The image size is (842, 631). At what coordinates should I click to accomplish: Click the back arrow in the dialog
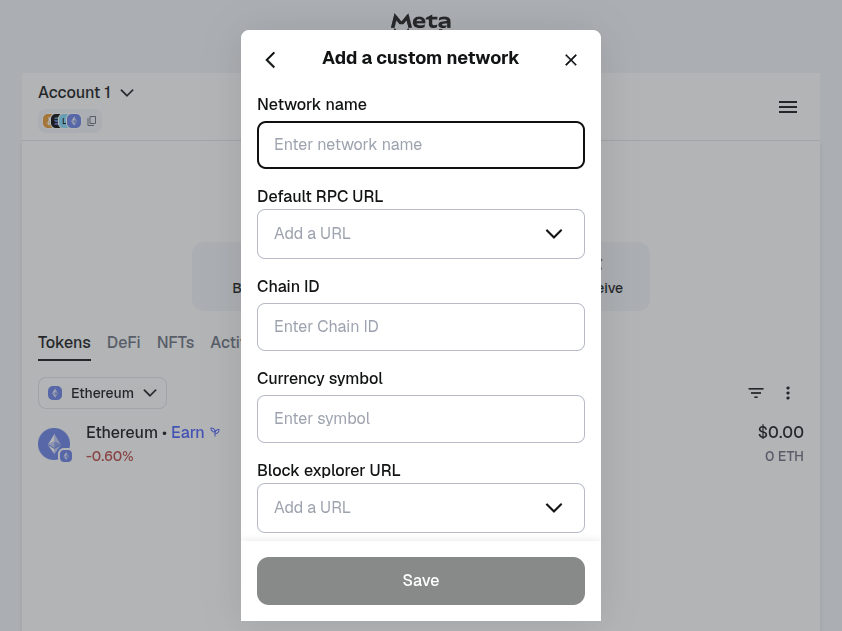[270, 59]
